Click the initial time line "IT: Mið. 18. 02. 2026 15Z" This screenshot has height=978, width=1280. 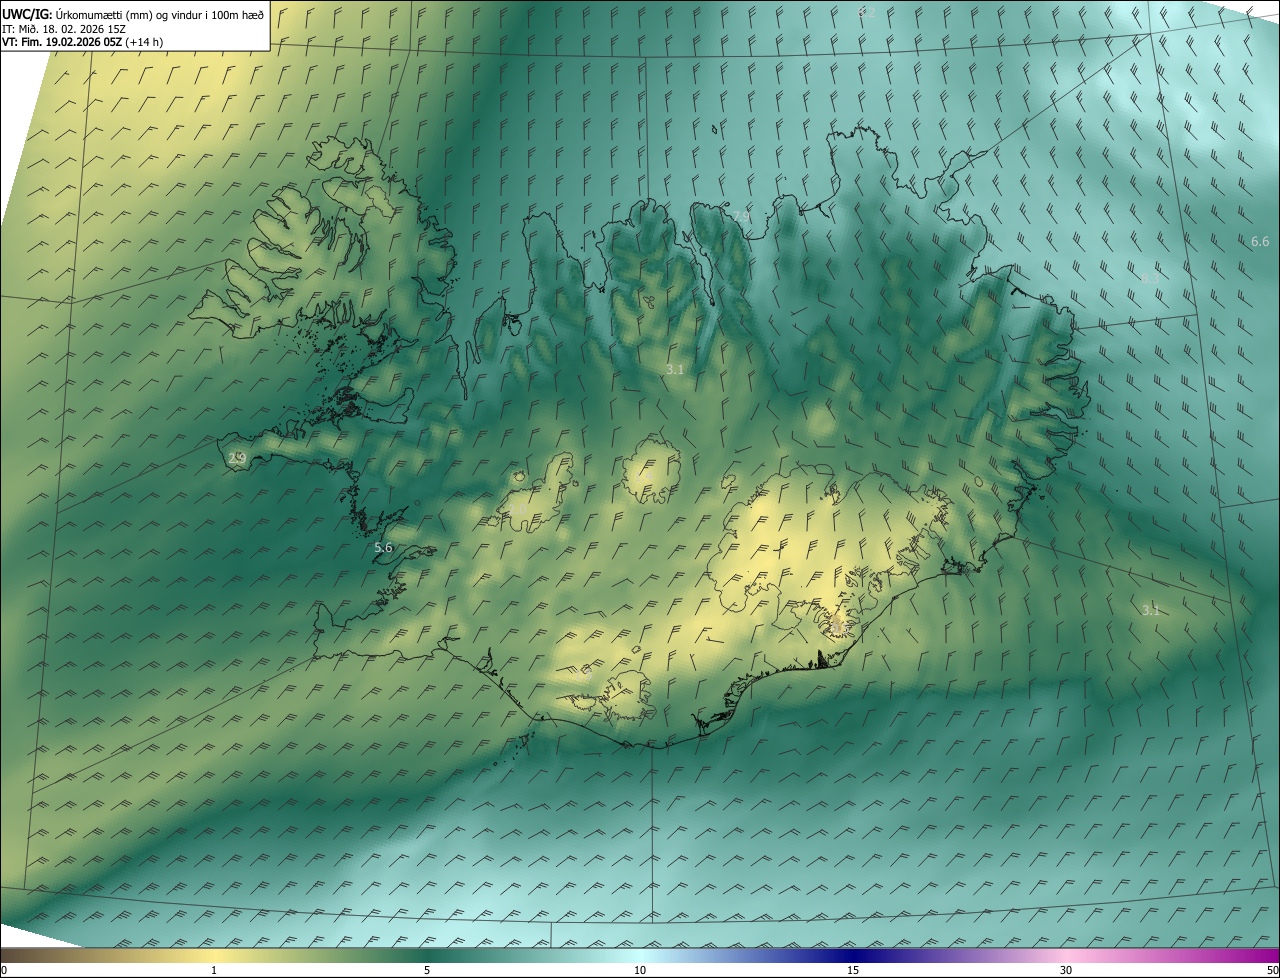click(64, 29)
